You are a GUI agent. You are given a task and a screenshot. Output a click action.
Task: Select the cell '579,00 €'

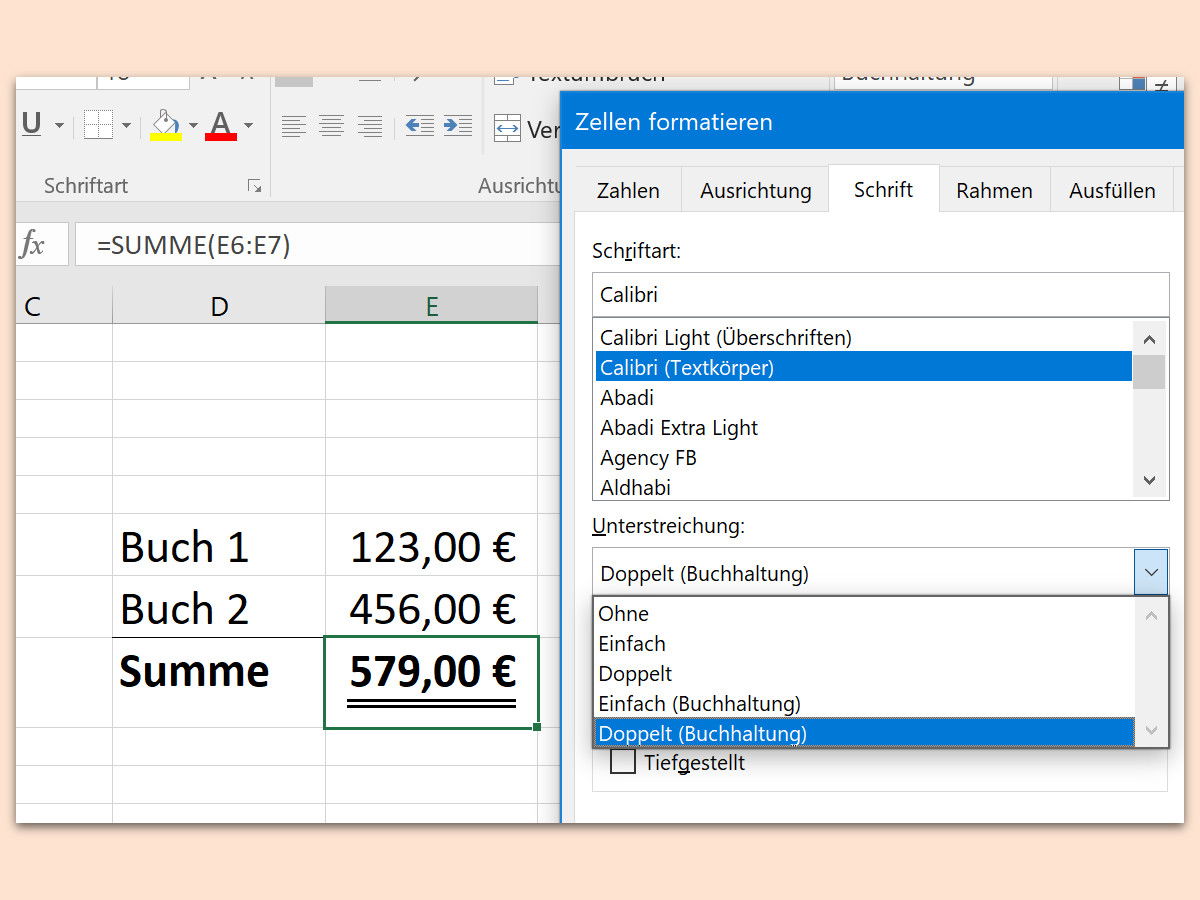(x=432, y=683)
